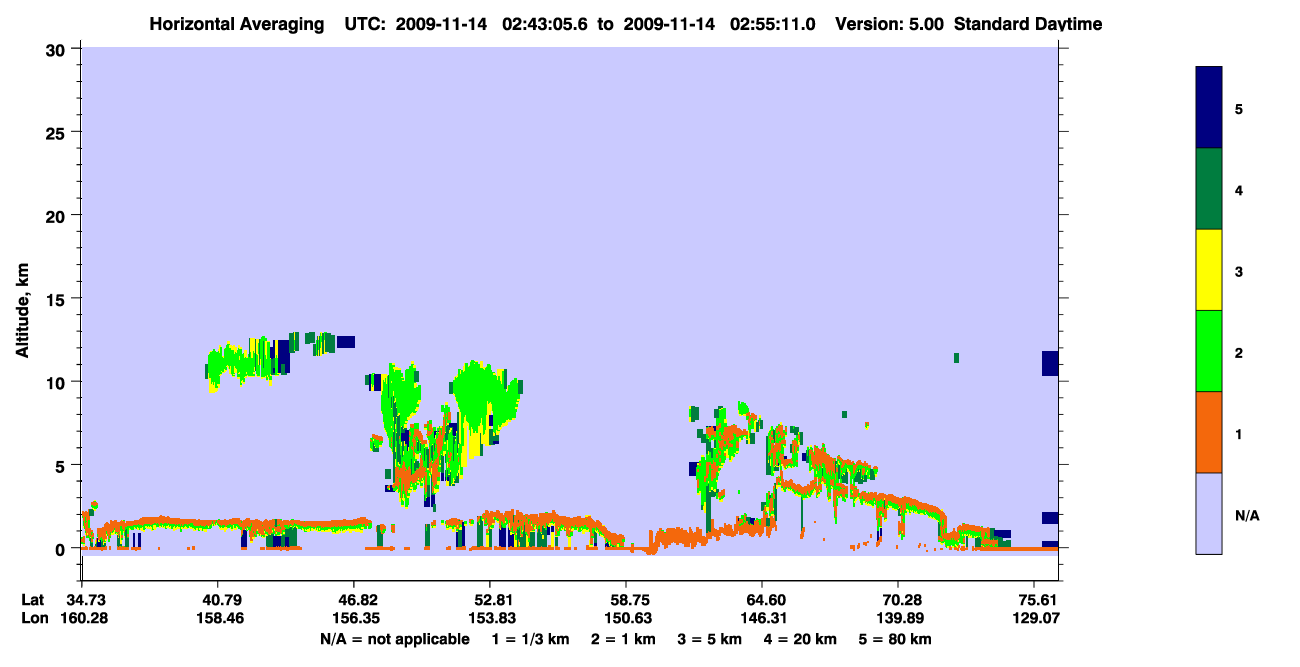The width and height of the screenshot is (1300, 667).
Task: Click the 'Lon' row label
Action: click(x=34, y=619)
